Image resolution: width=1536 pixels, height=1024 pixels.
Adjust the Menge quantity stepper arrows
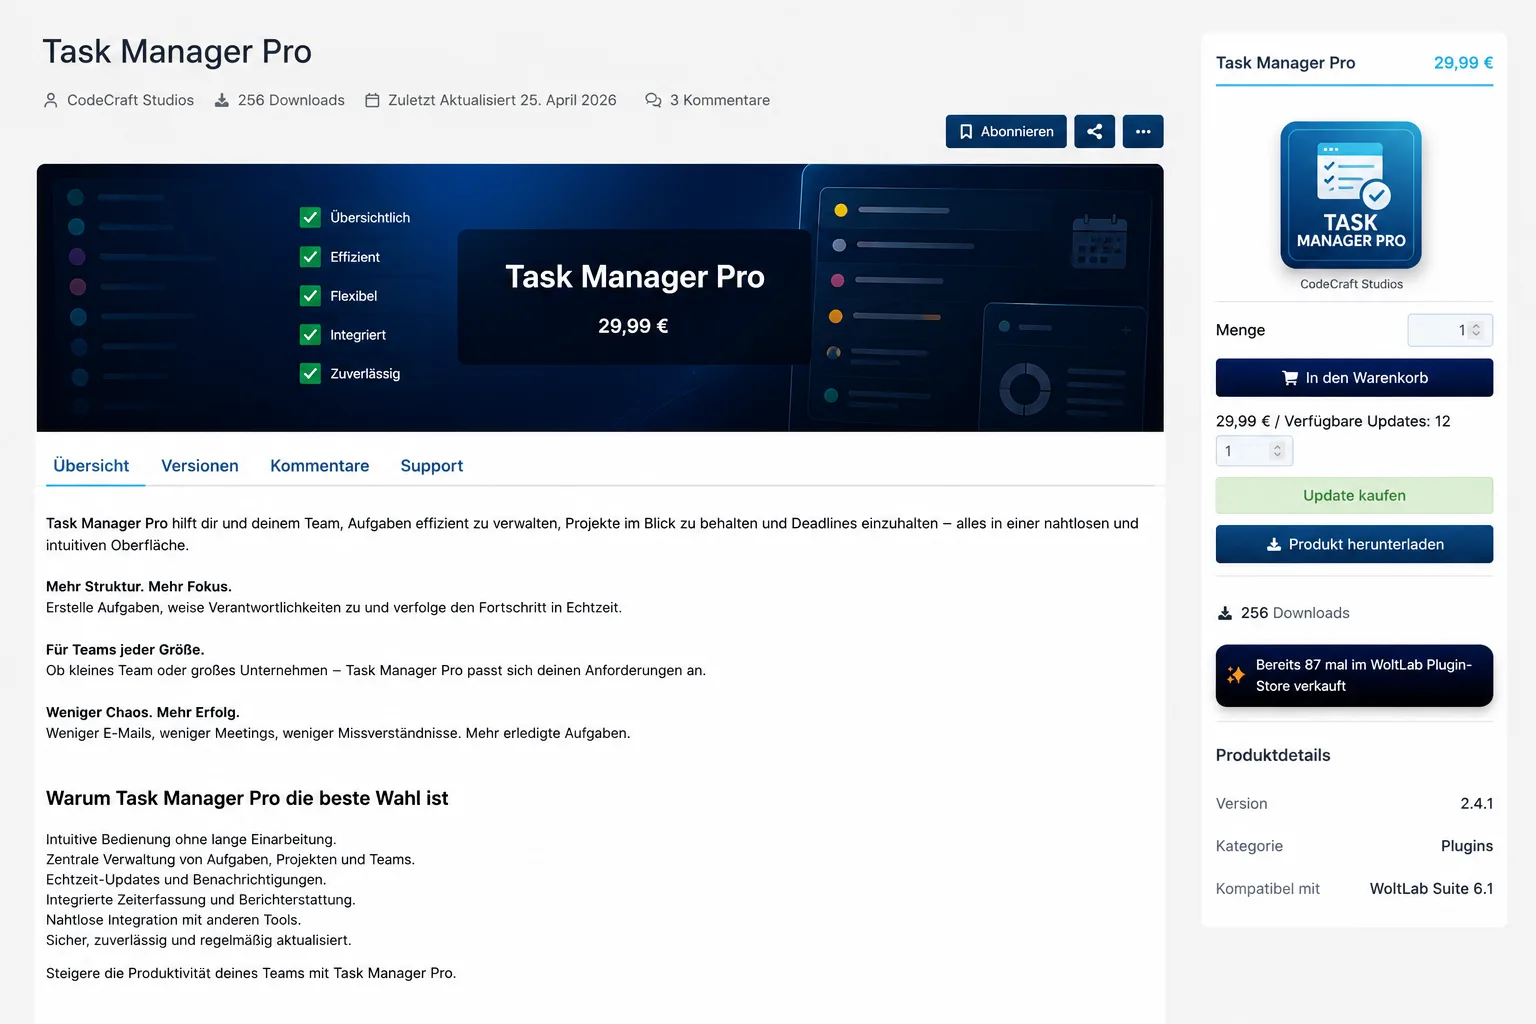(1476, 330)
